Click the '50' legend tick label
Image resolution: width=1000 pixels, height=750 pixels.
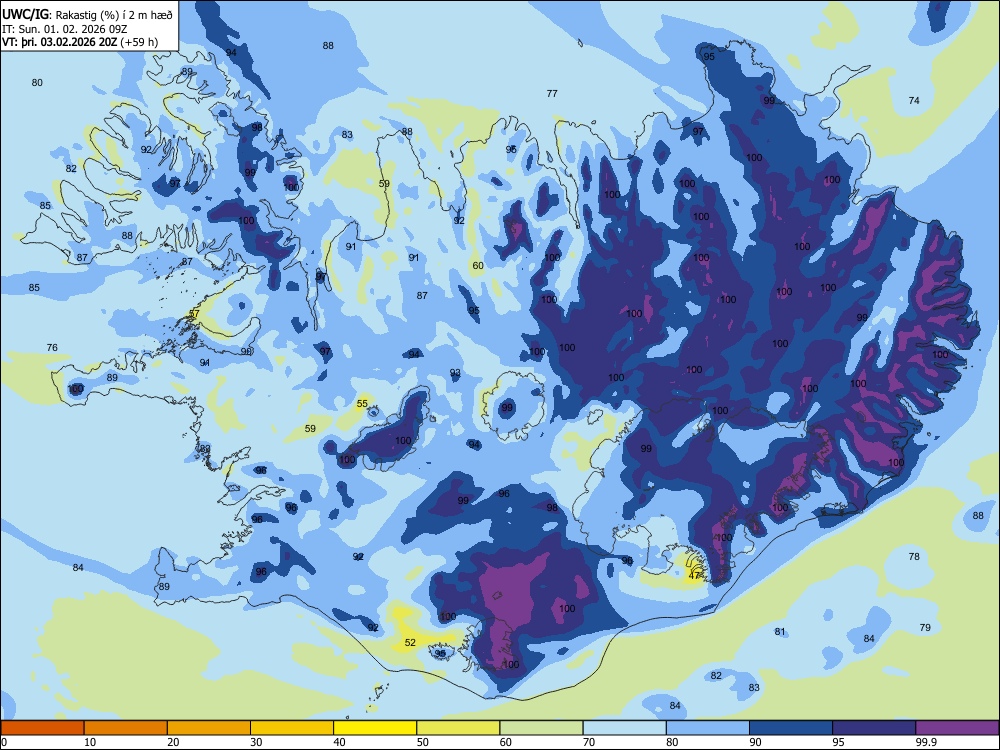click(423, 742)
